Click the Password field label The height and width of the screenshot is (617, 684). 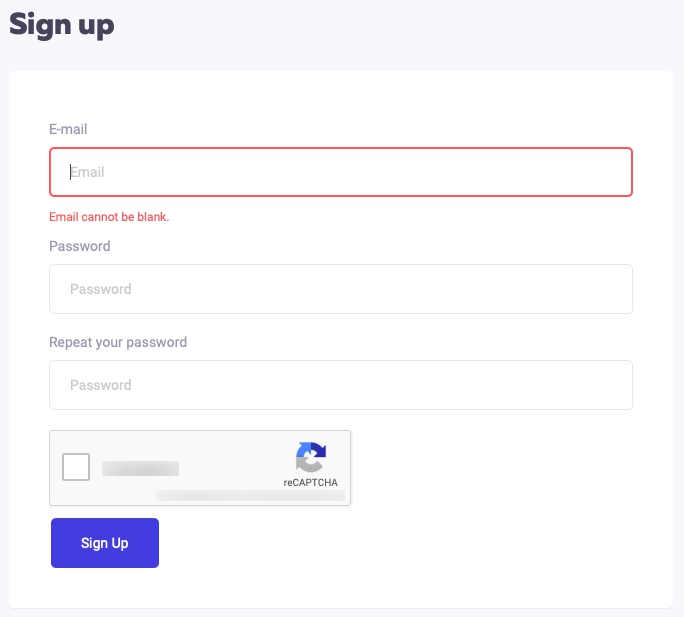point(80,246)
